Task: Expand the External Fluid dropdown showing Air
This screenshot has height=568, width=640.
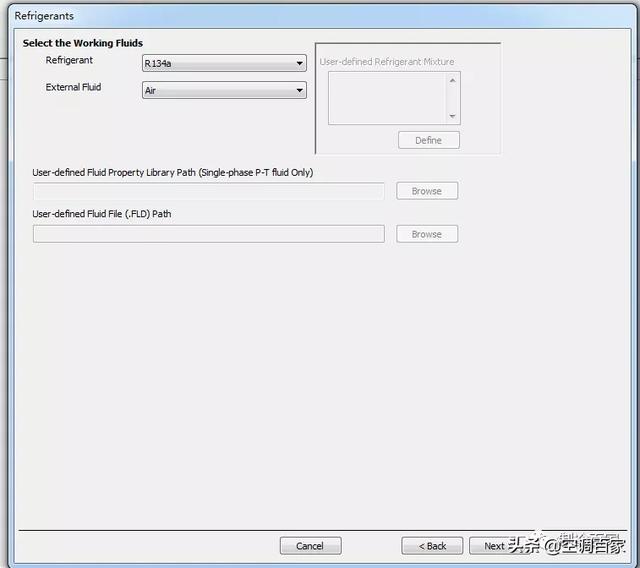Action: 224,91
